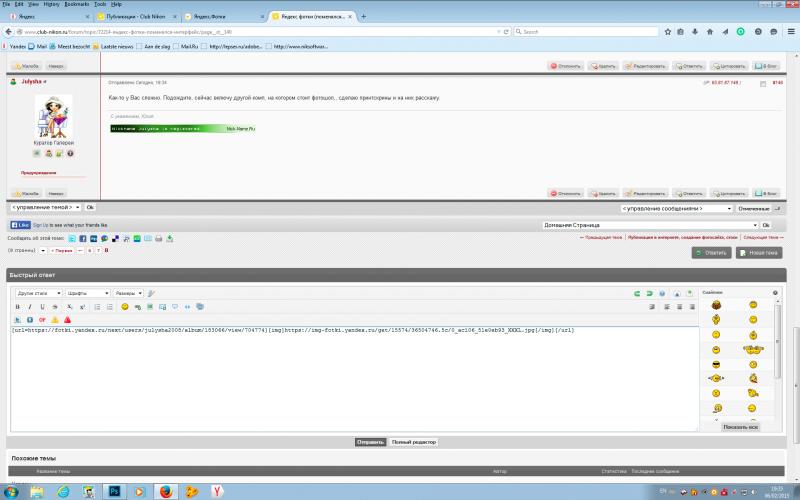The image size is (800, 500).
Task: Insert the red warning triangle tag
Action: click(67, 320)
